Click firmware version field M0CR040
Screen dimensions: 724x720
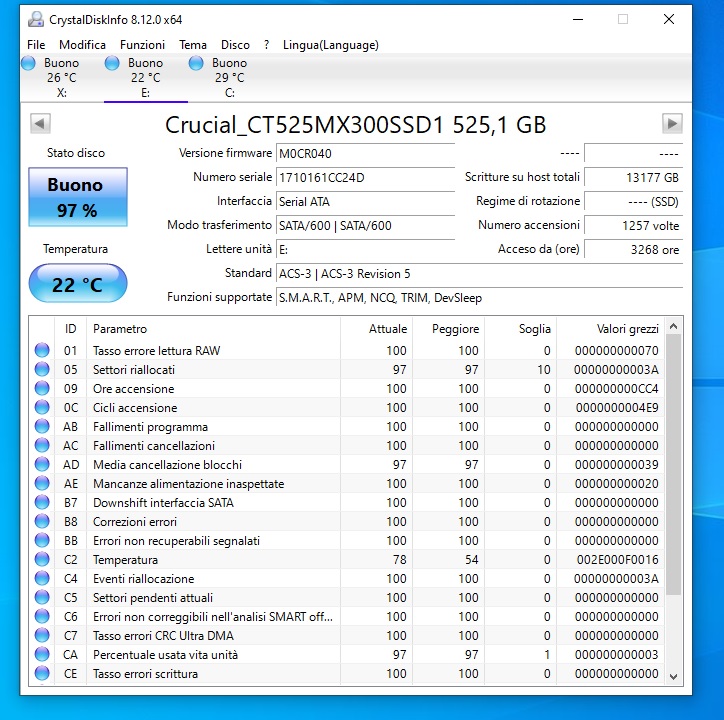point(365,153)
